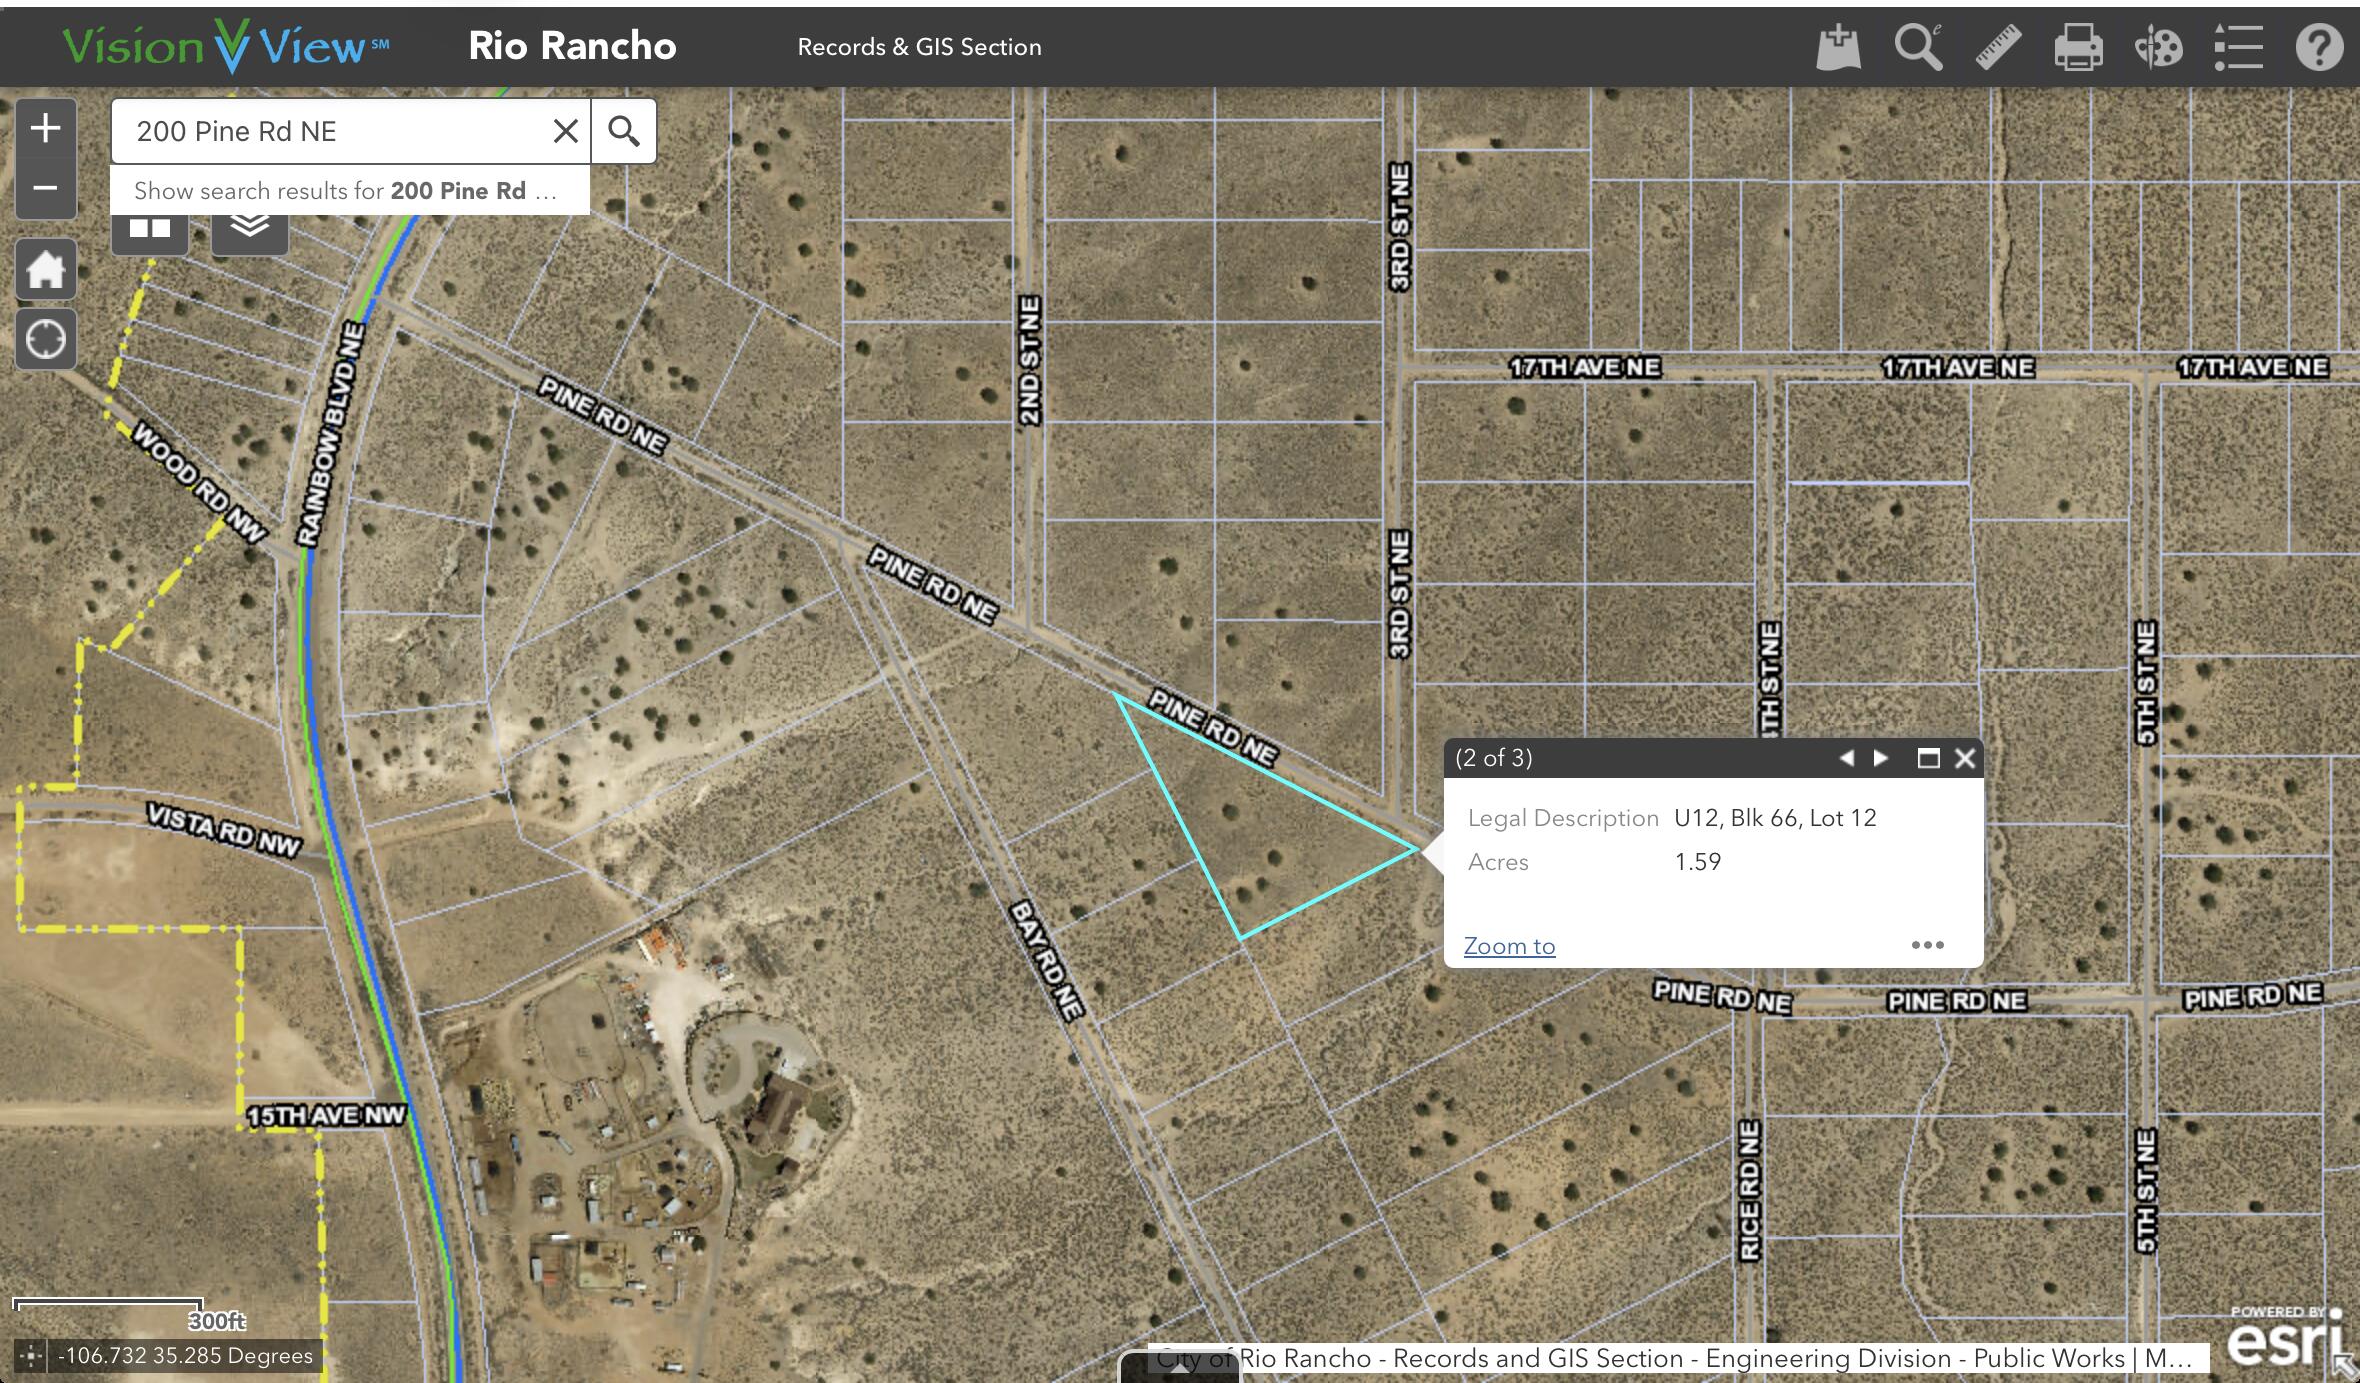Click the 2ND ST NE road label
Viewport: 2360px width, 1383px height.
[x=1029, y=360]
